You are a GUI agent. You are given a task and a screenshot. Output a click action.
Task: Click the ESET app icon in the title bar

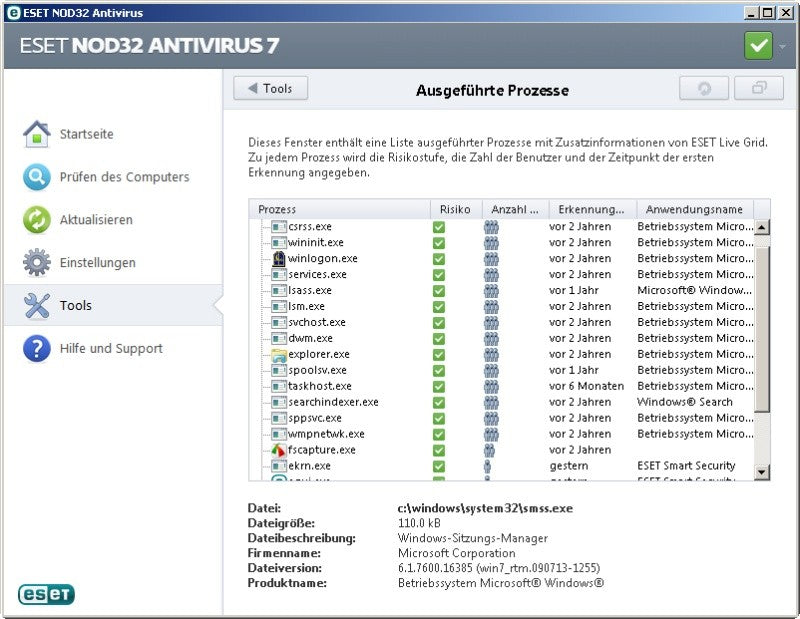coord(13,13)
